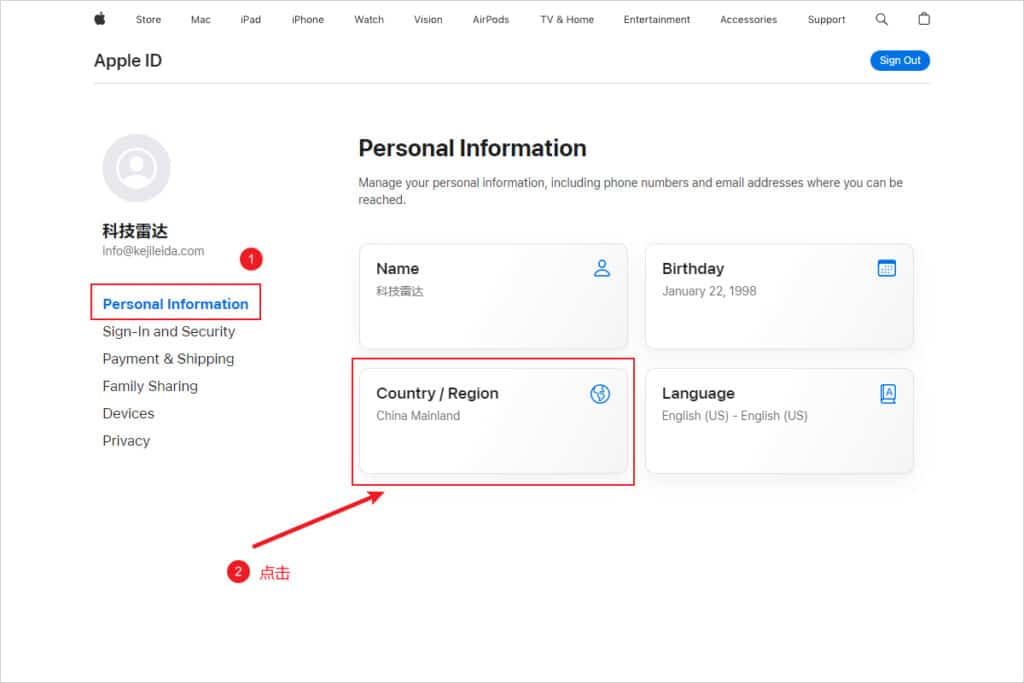Click the translate icon on the Language card

click(888, 393)
